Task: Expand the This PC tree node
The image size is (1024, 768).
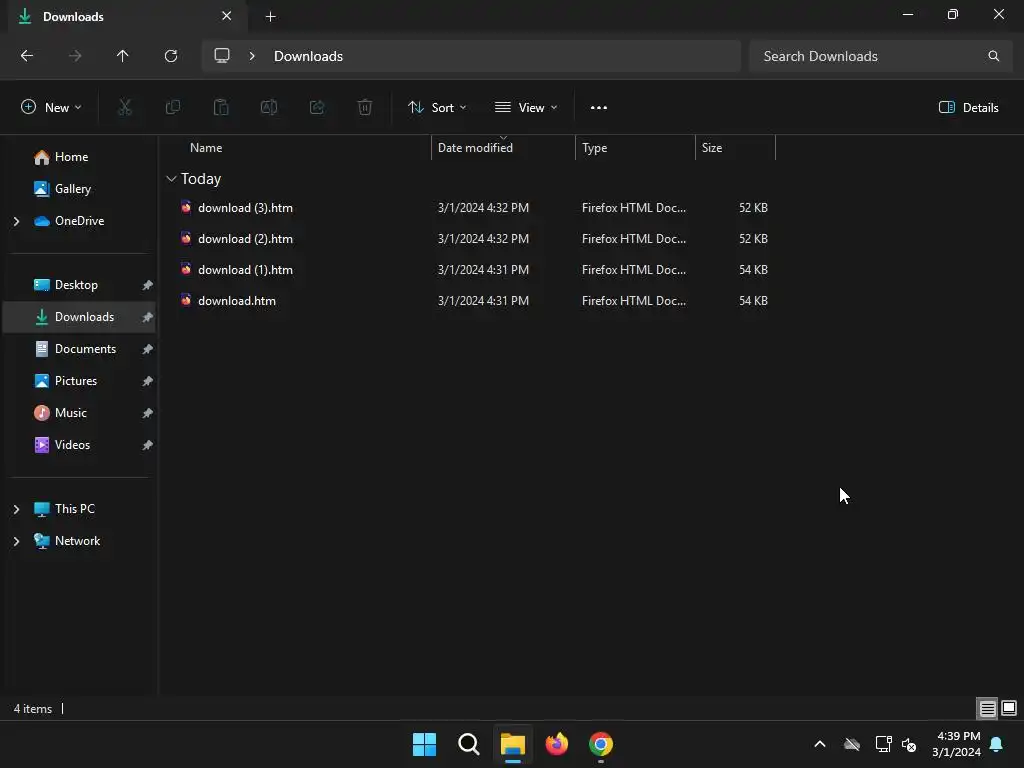Action: coord(16,509)
